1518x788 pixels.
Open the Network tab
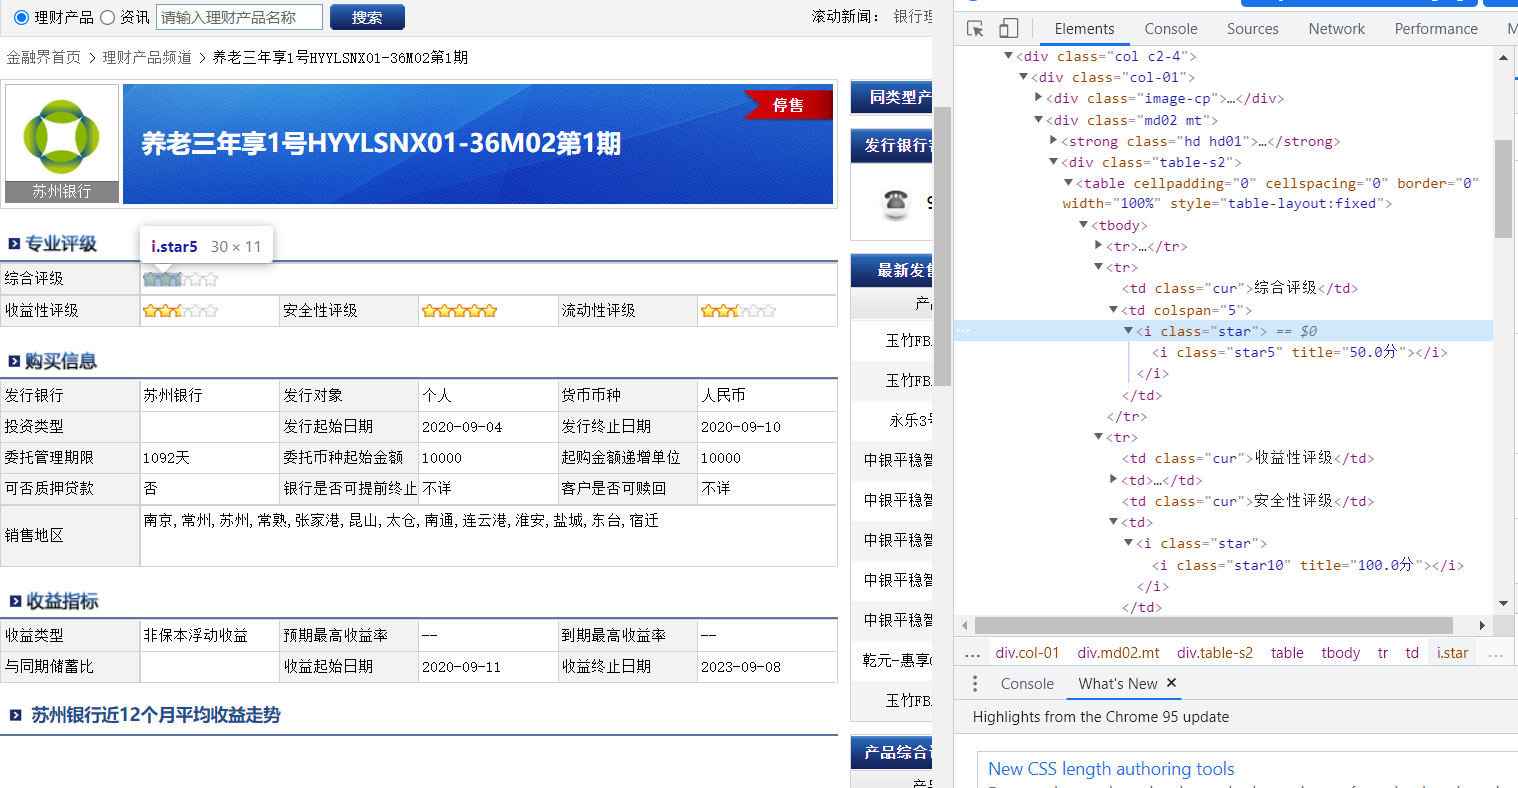pyautogui.click(x=1336, y=29)
